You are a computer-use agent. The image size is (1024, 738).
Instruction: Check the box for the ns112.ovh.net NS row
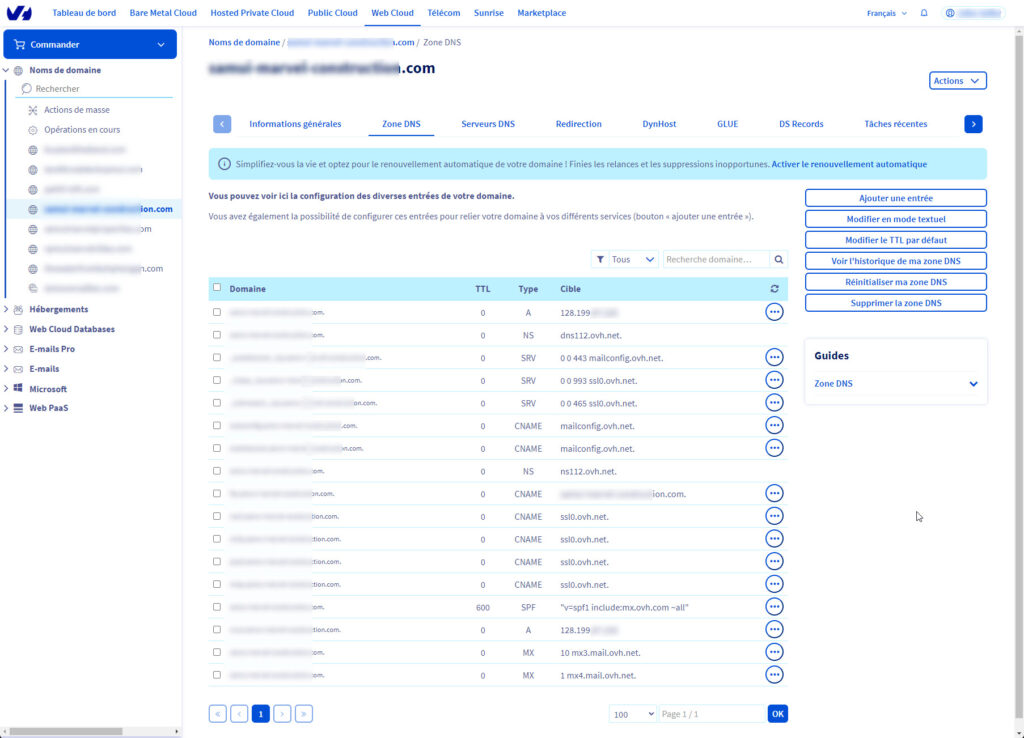217,470
